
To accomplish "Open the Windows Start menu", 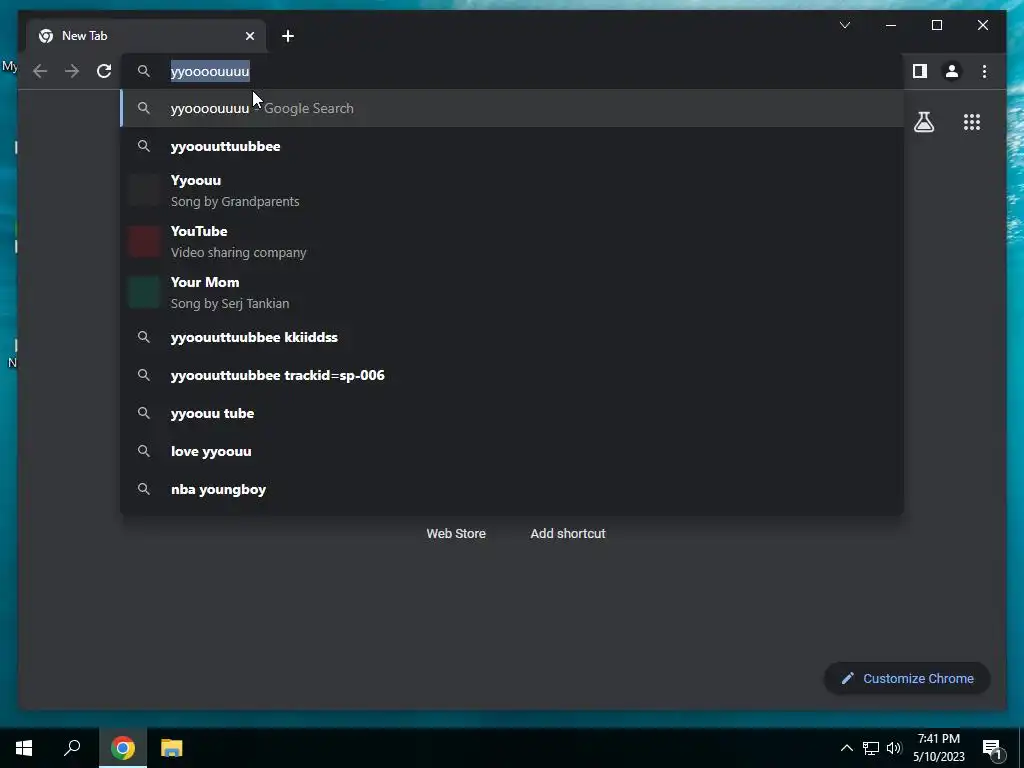I will pyautogui.click(x=24, y=748).
